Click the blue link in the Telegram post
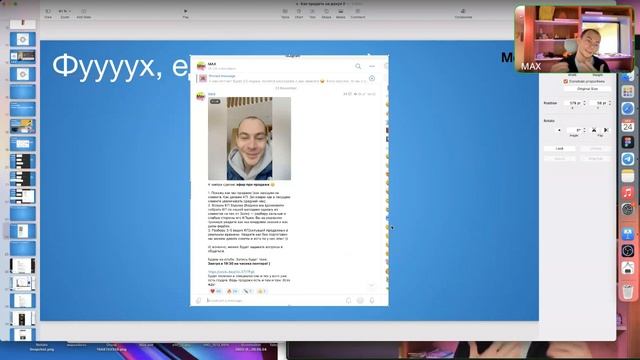This screenshot has height=360, width=640. click(231, 271)
